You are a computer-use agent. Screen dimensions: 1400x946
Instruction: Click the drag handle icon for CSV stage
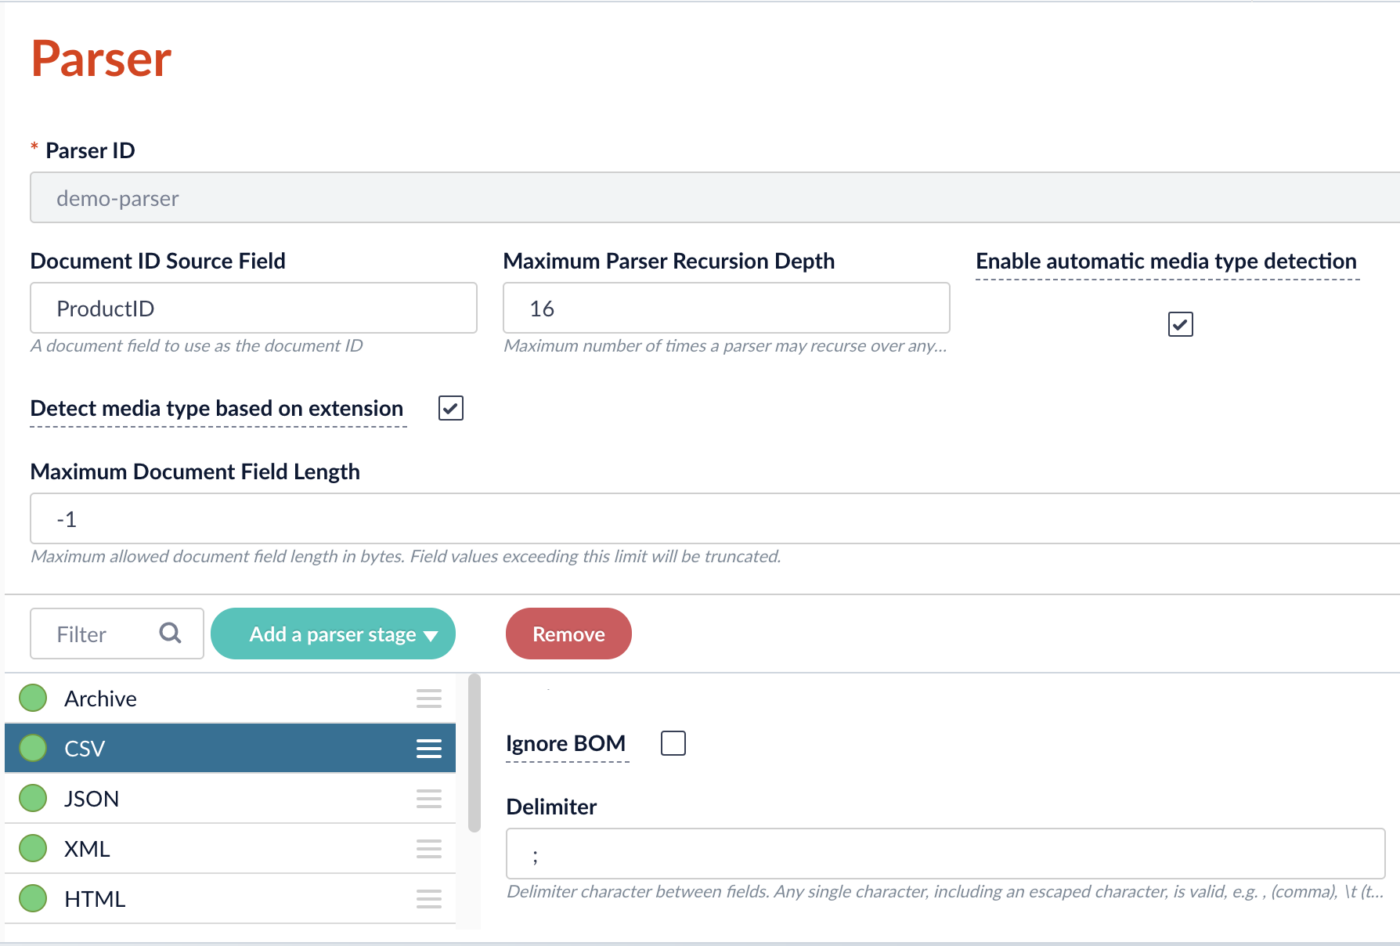pos(429,749)
